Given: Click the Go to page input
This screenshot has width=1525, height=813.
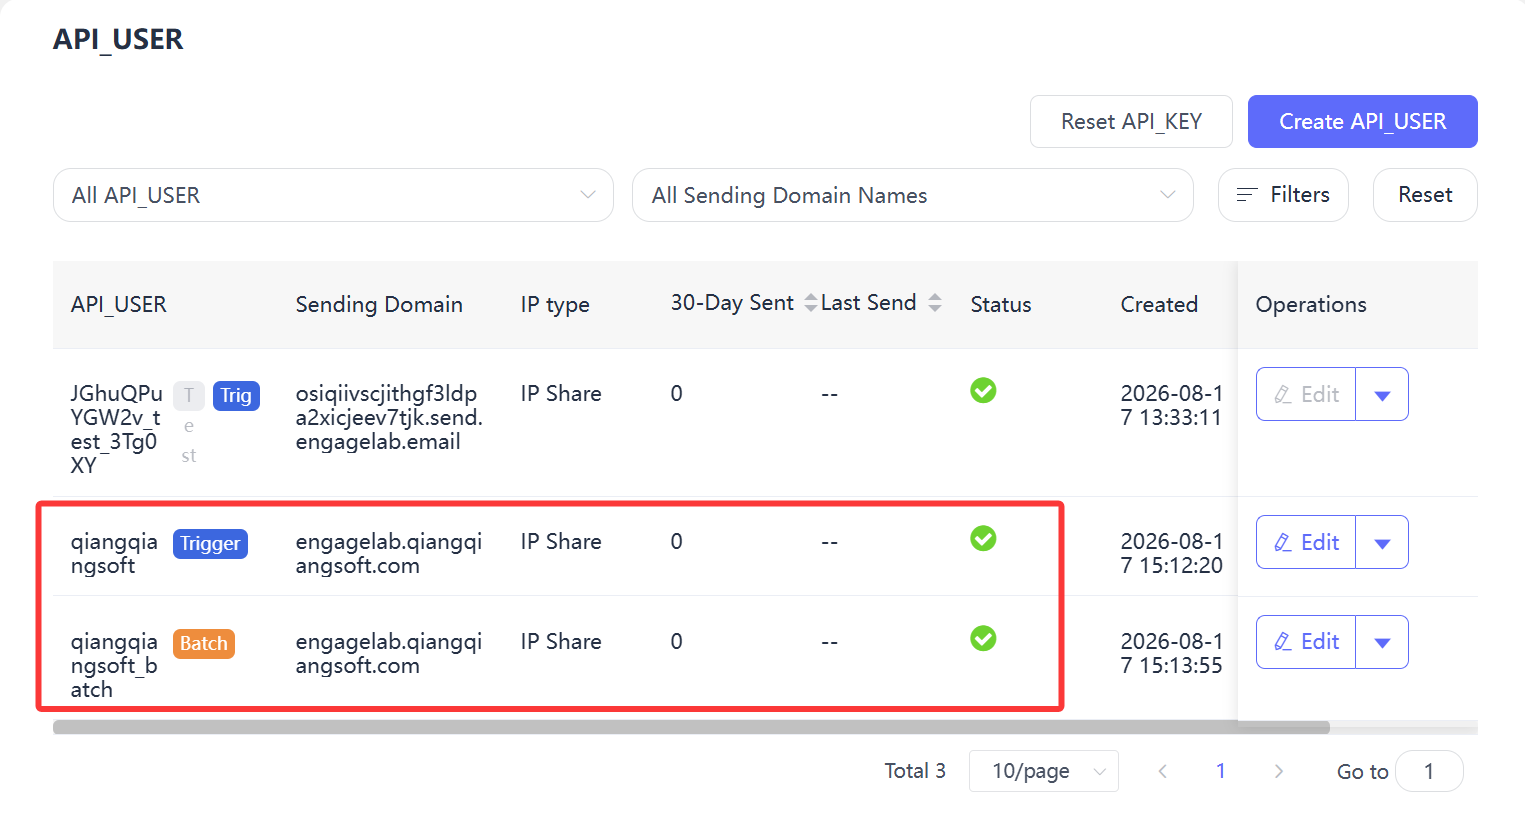Looking at the screenshot, I should click(1429, 771).
